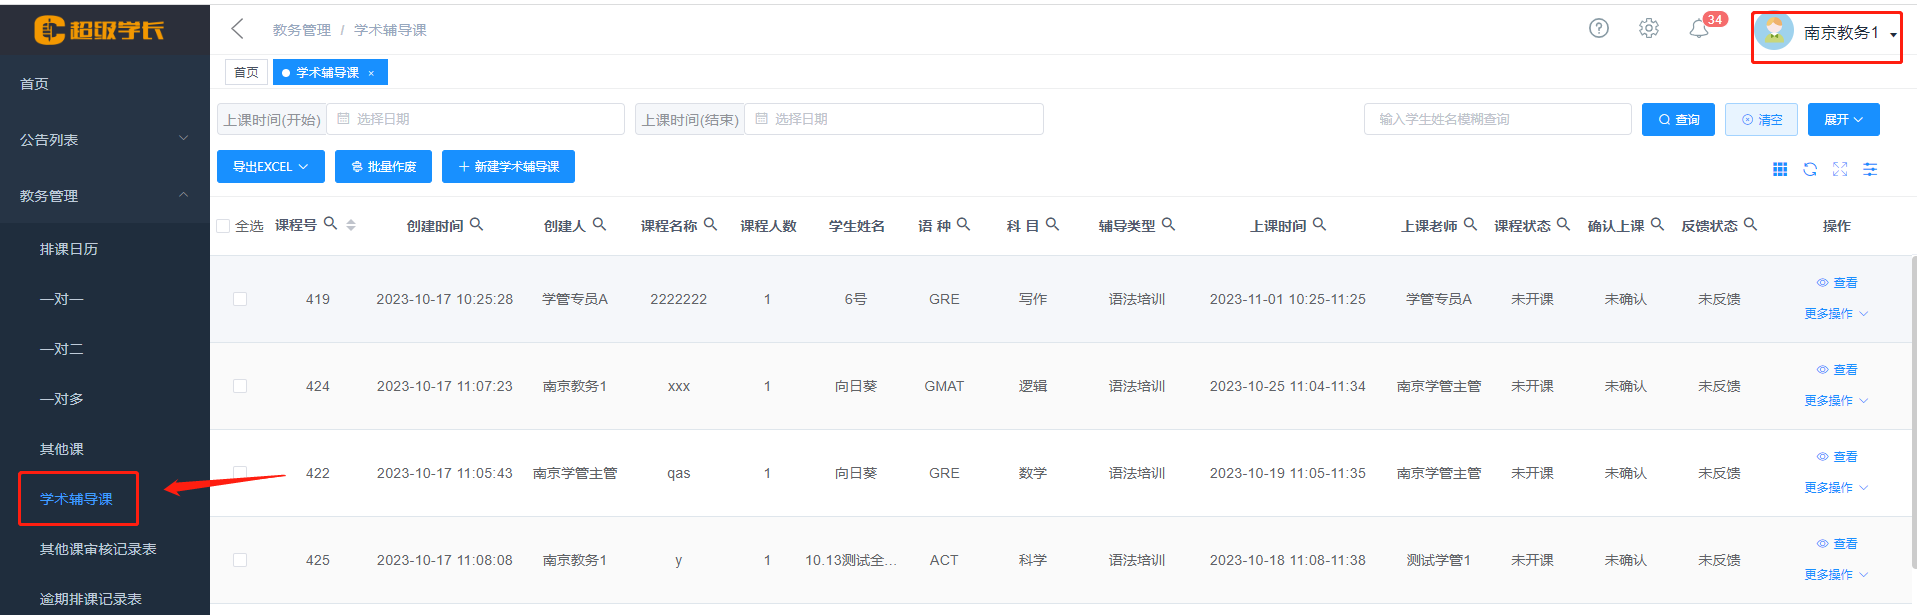The width and height of the screenshot is (1917, 615).
Task: Check the 全选 select-all checkbox
Action: click(223, 226)
